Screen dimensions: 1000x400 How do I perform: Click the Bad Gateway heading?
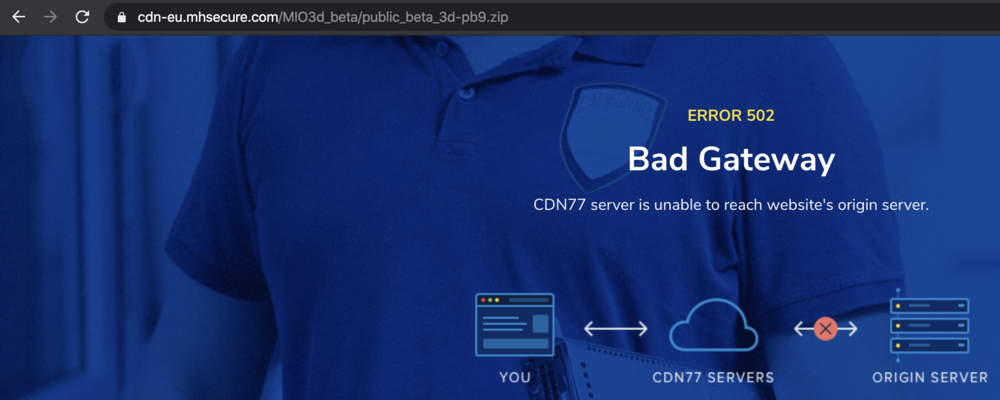pyautogui.click(x=731, y=159)
